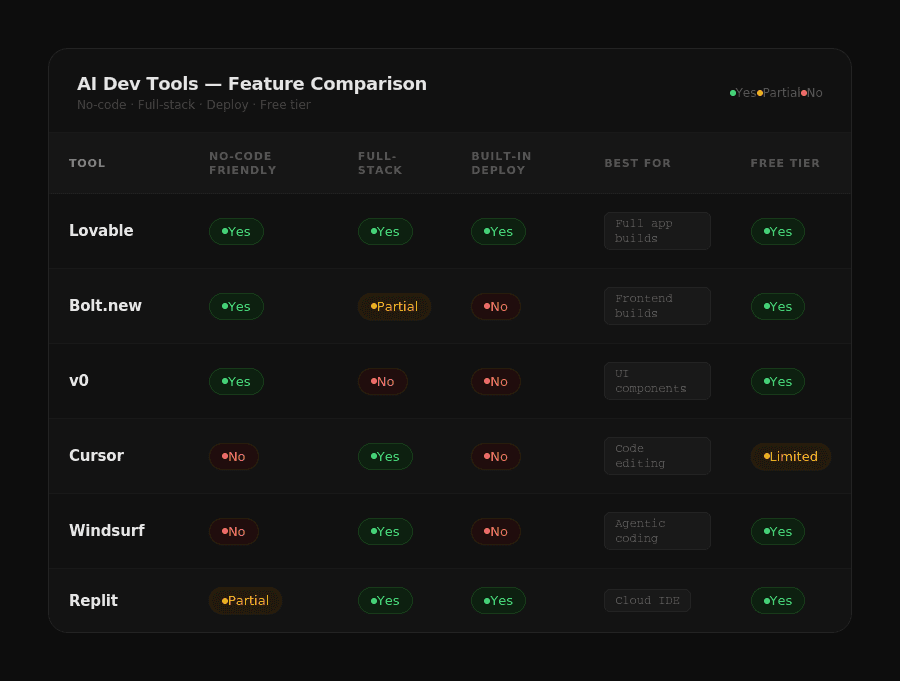Click the FREE TIER column header
The width and height of the screenshot is (900, 681).
pos(785,163)
